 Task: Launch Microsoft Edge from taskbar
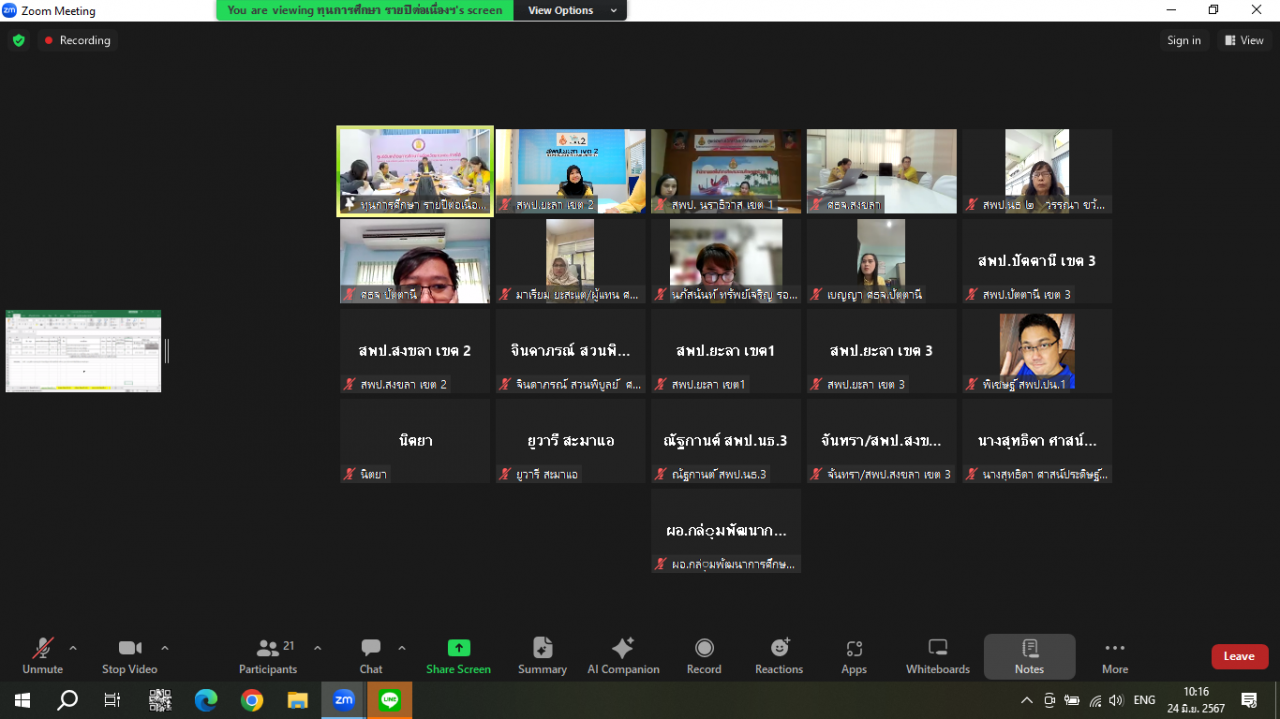[x=206, y=700]
